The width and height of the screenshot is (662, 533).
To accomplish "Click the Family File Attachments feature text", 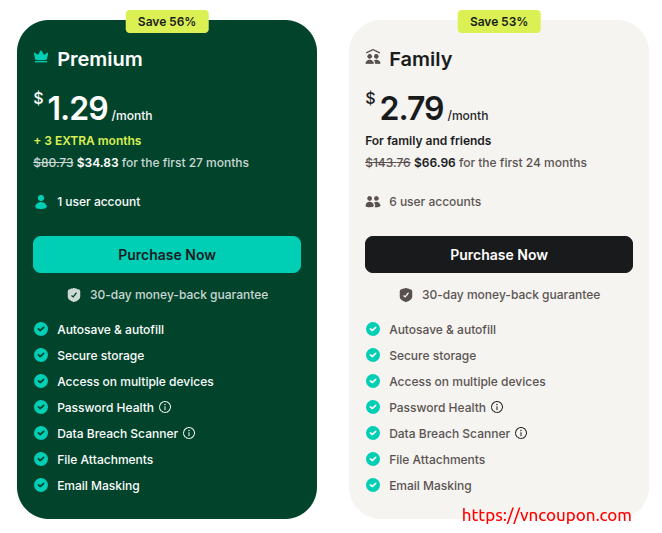I will pyautogui.click(x=437, y=460).
